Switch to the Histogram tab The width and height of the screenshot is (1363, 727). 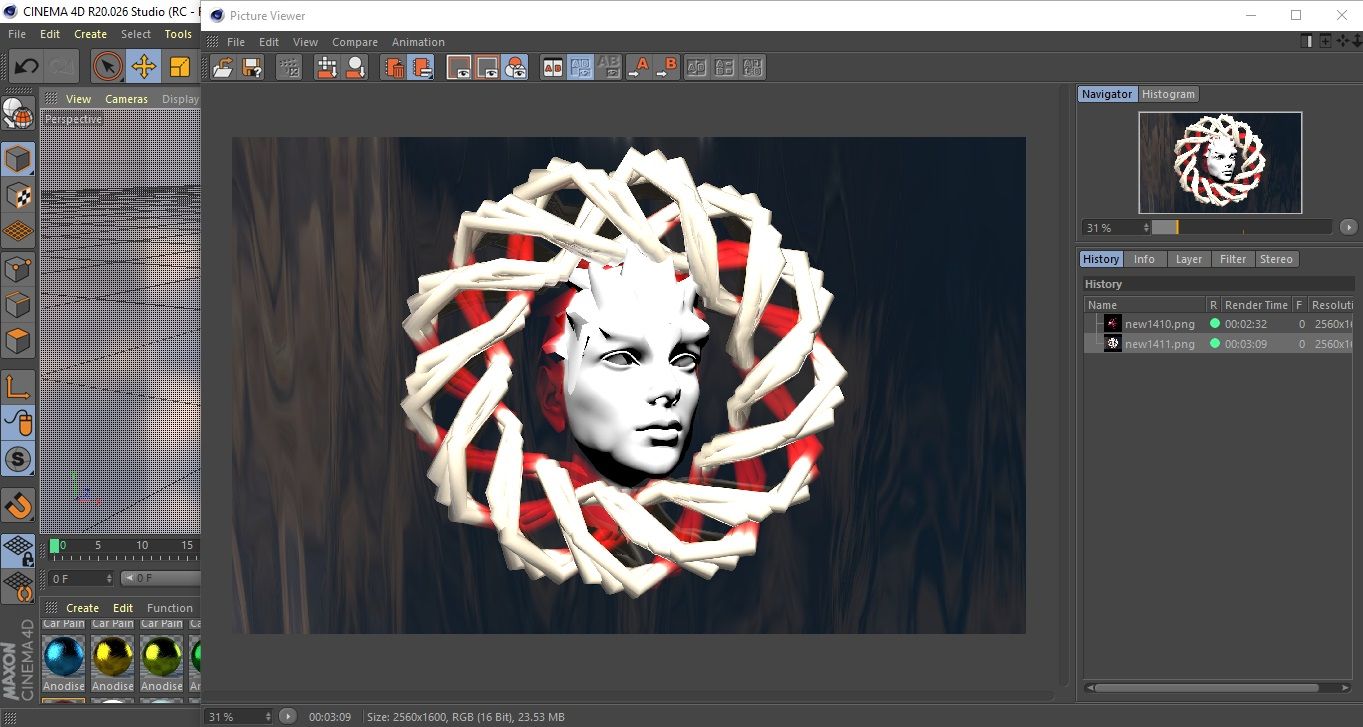point(1168,94)
